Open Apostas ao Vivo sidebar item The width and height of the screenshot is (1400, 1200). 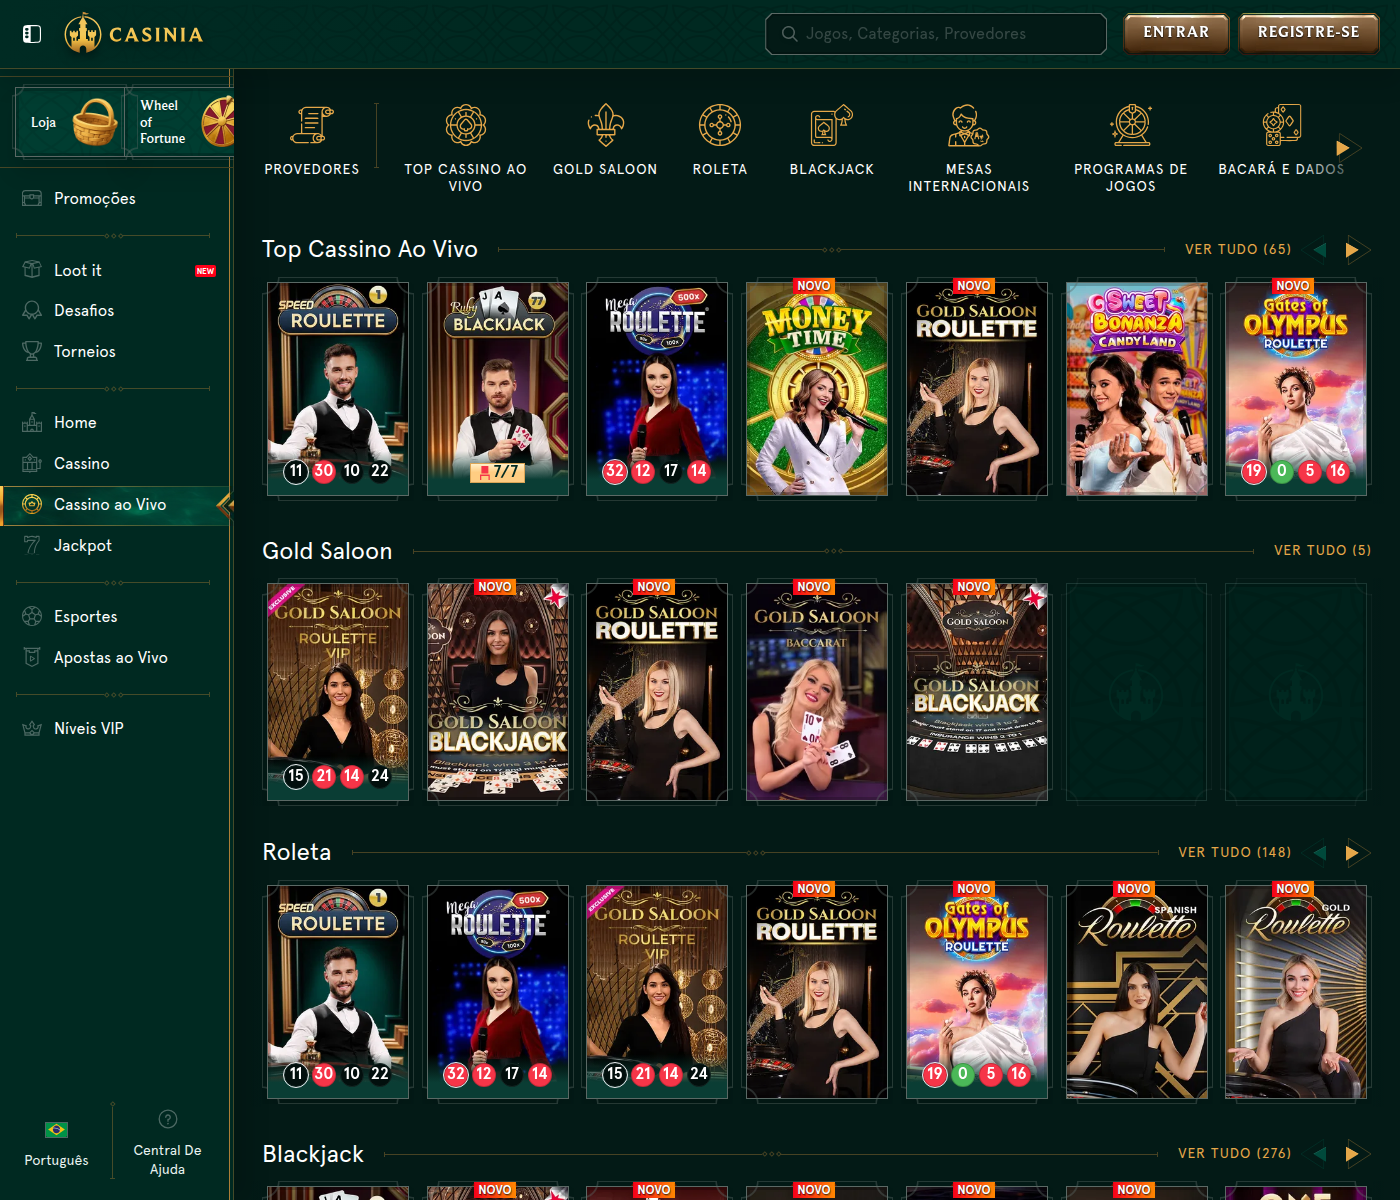(x=113, y=657)
